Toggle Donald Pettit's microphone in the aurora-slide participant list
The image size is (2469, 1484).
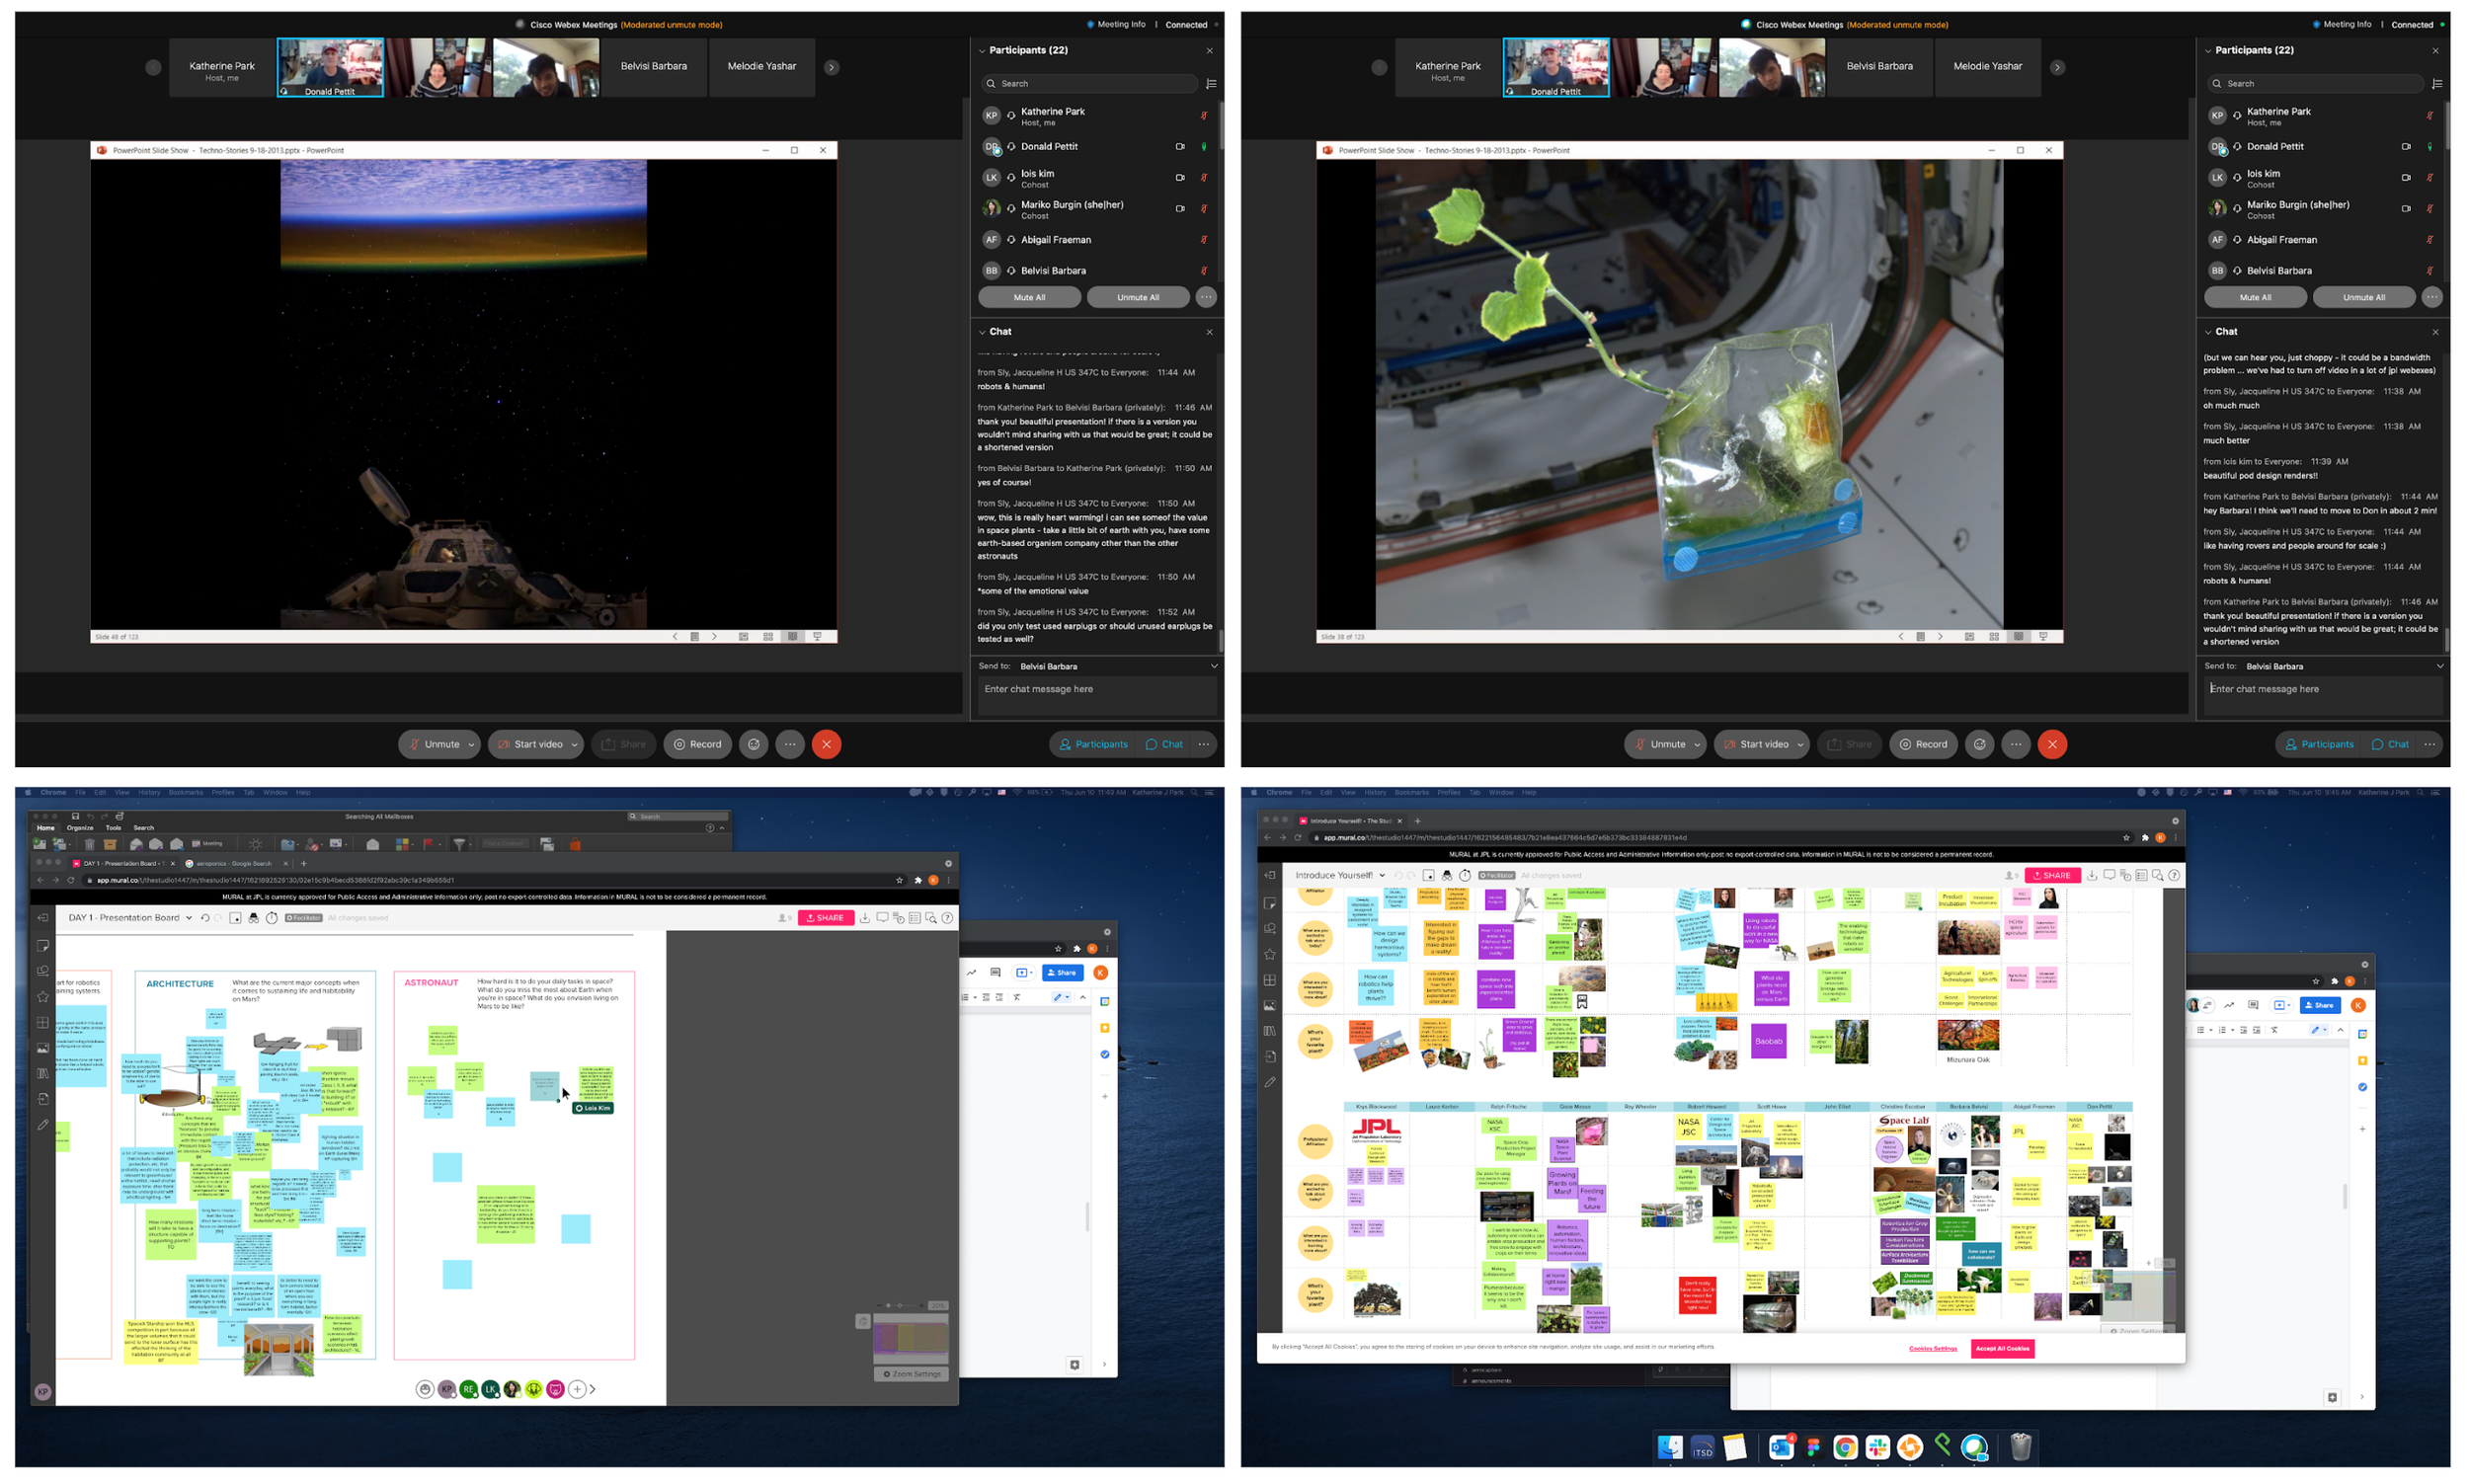click(x=1204, y=147)
